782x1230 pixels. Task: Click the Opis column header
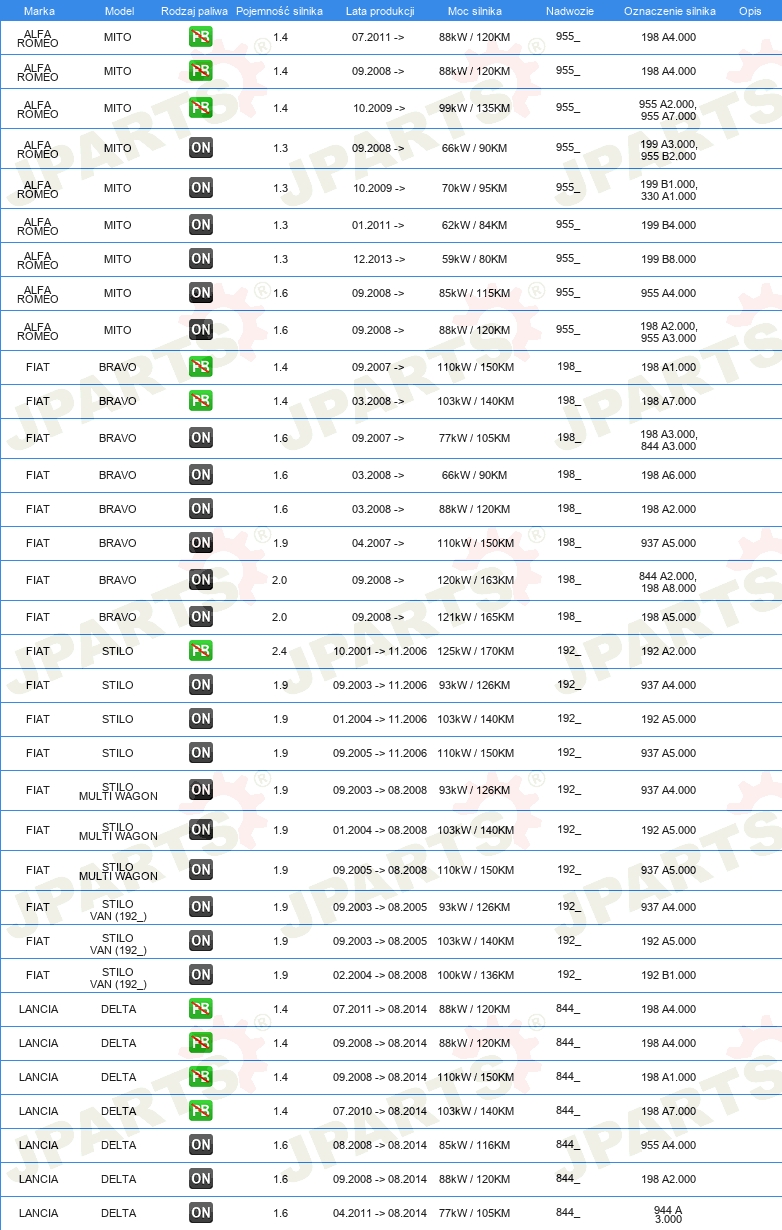750,11
